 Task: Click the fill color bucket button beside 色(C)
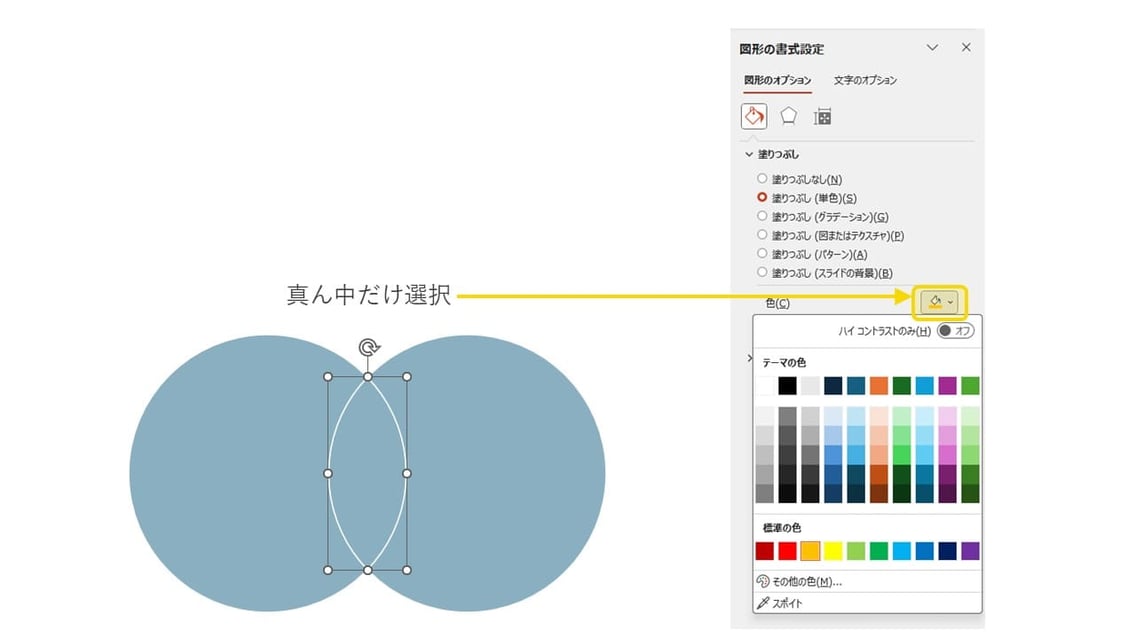pyautogui.click(x=933, y=301)
